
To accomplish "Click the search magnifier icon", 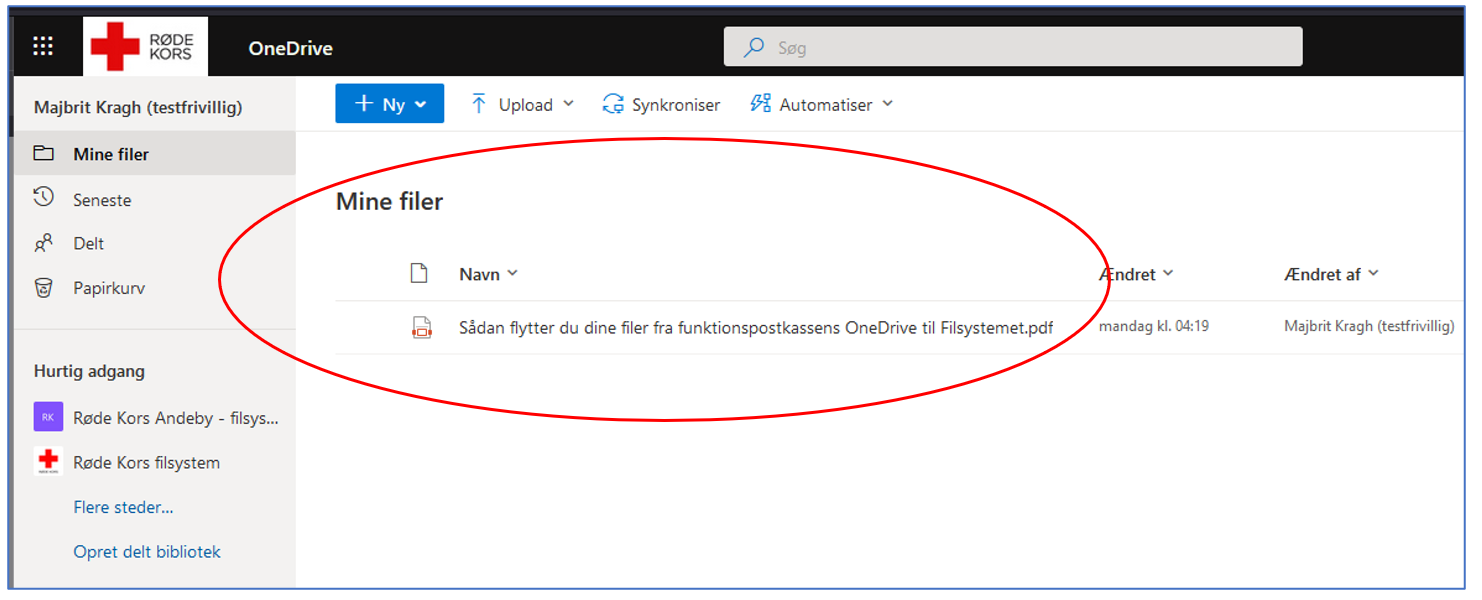I will point(755,47).
